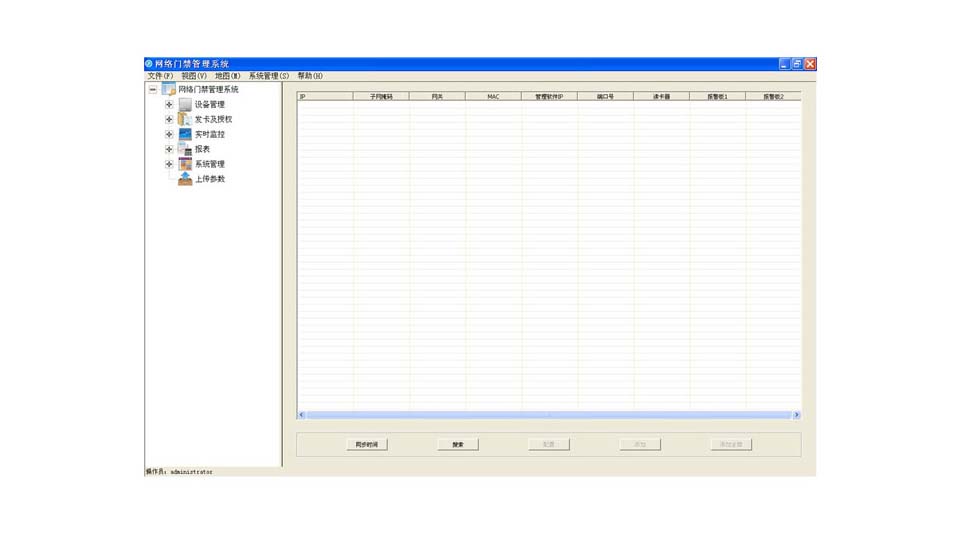Click the 同步时间 sync time button
The image size is (961, 535).
pyautogui.click(x=367, y=444)
